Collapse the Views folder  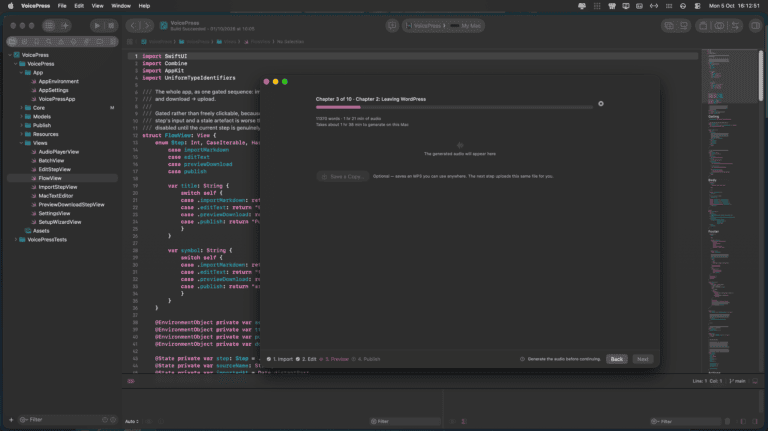(x=22, y=143)
